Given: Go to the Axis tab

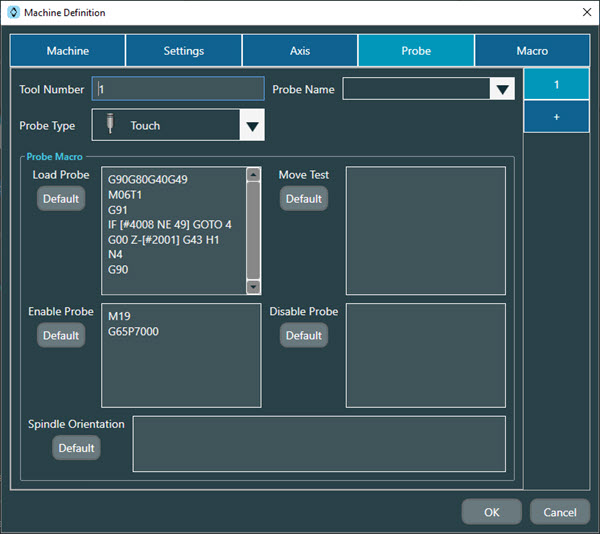Looking at the screenshot, I should point(300,51).
